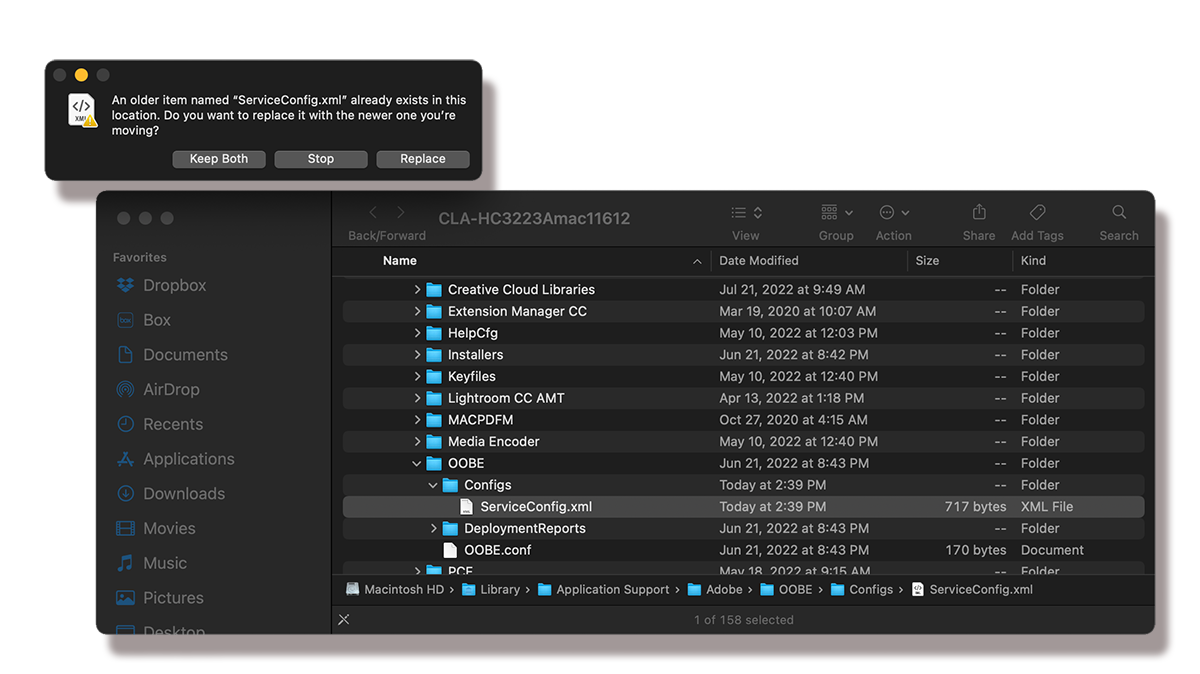Go to Library in the path bar
Viewport: 1200px width, 674px height.
coord(491,590)
